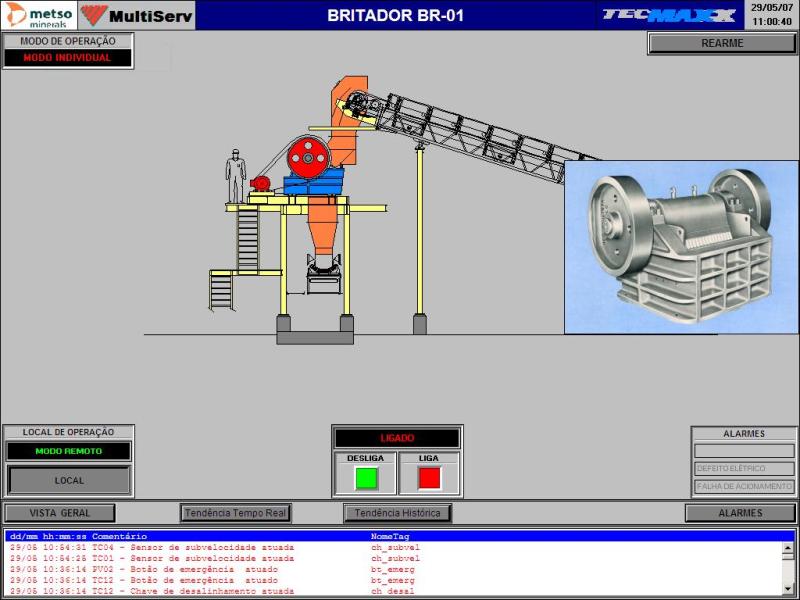Click the MODO DE OPERAÇÃO label
The image size is (800, 600).
68,41
